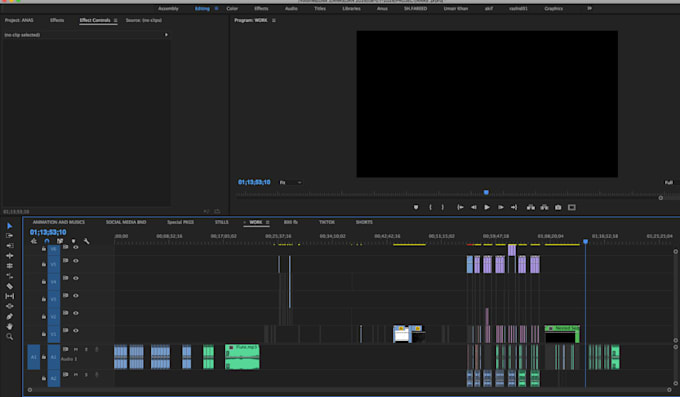
Task: Click the Go to In point button
Action: pos(460,207)
